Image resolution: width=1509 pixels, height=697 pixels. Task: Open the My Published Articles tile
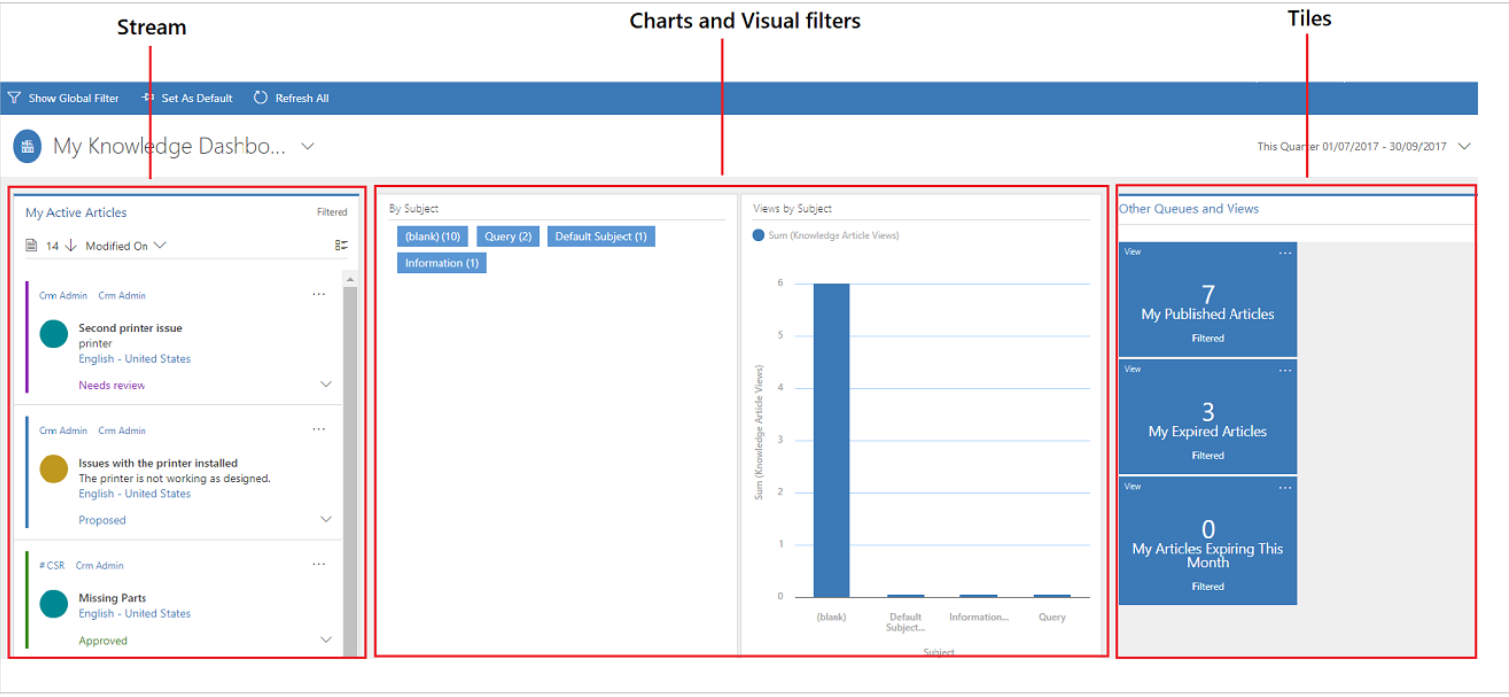1207,299
